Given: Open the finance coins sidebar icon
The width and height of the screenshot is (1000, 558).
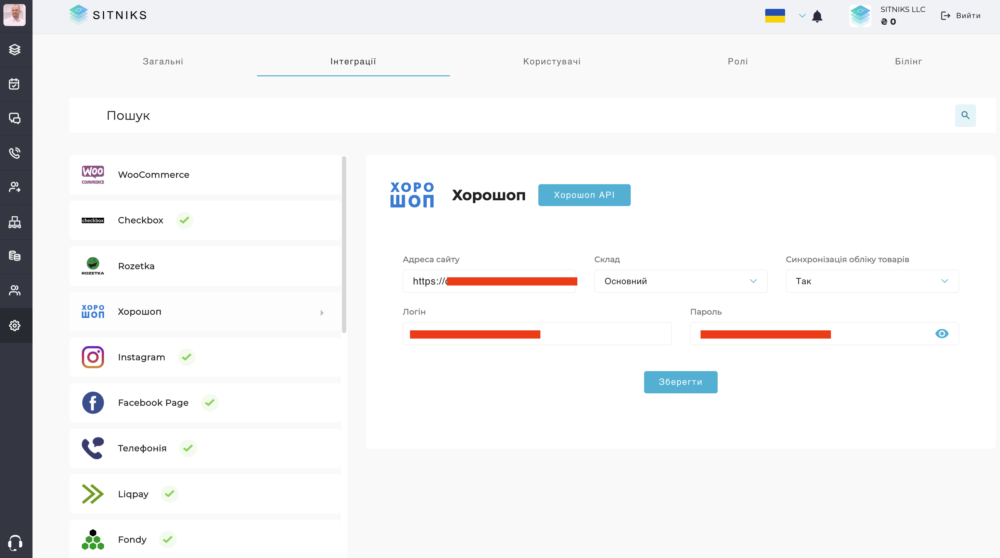Looking at the screenshot, I should pyautogui.click(x=15, y=256).
